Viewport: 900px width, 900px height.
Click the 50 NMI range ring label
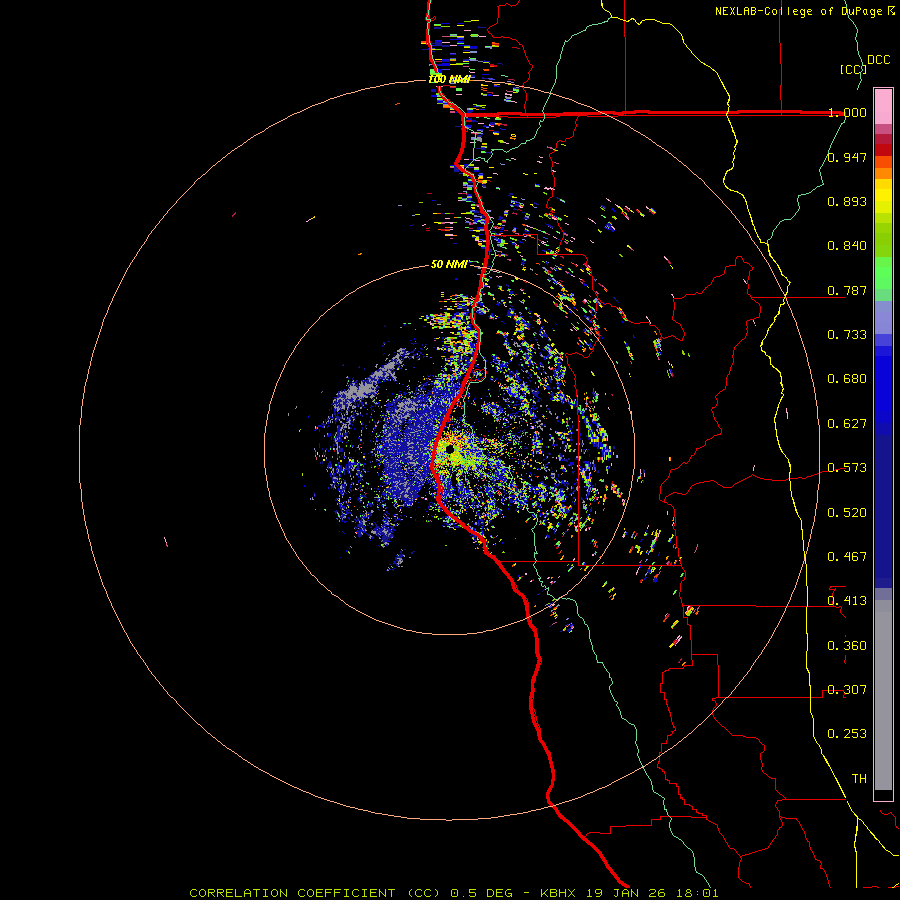pyautogui.click(x=449, y=264)
